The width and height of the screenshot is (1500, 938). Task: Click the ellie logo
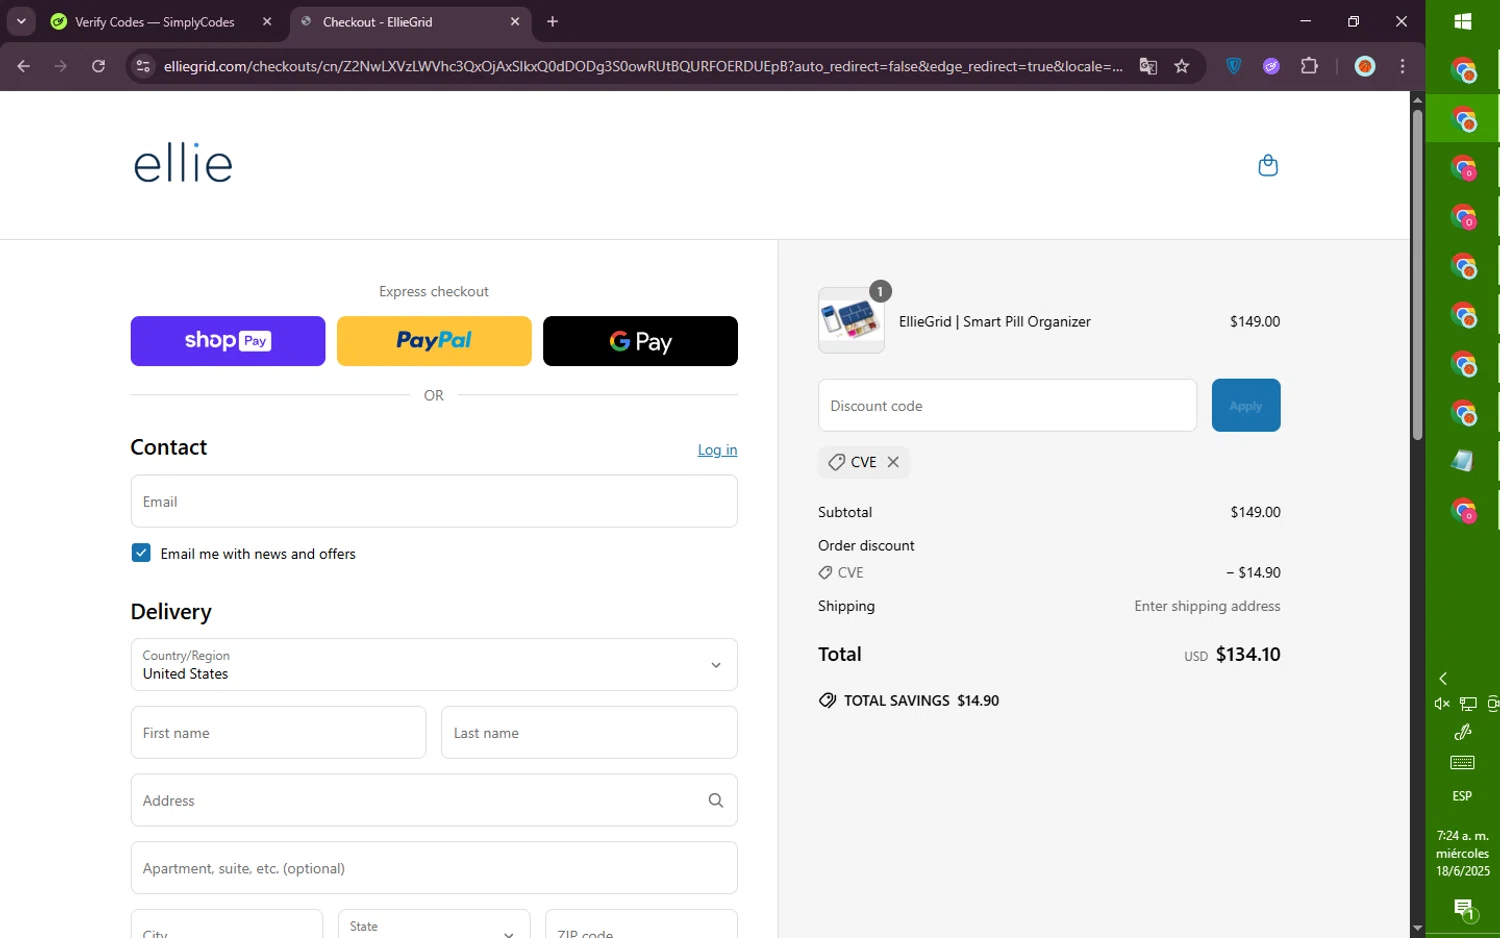click(x=183, y=165)
